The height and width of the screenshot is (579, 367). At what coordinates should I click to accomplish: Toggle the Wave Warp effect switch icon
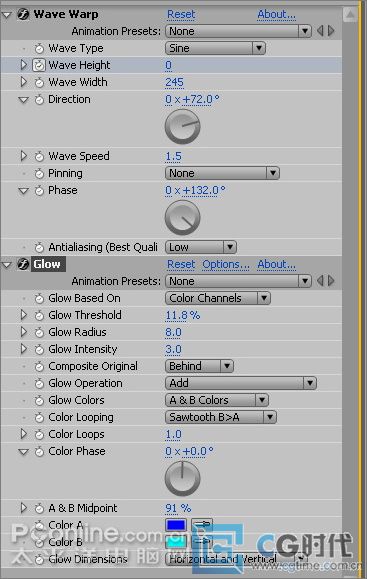[x=23, y=14]
